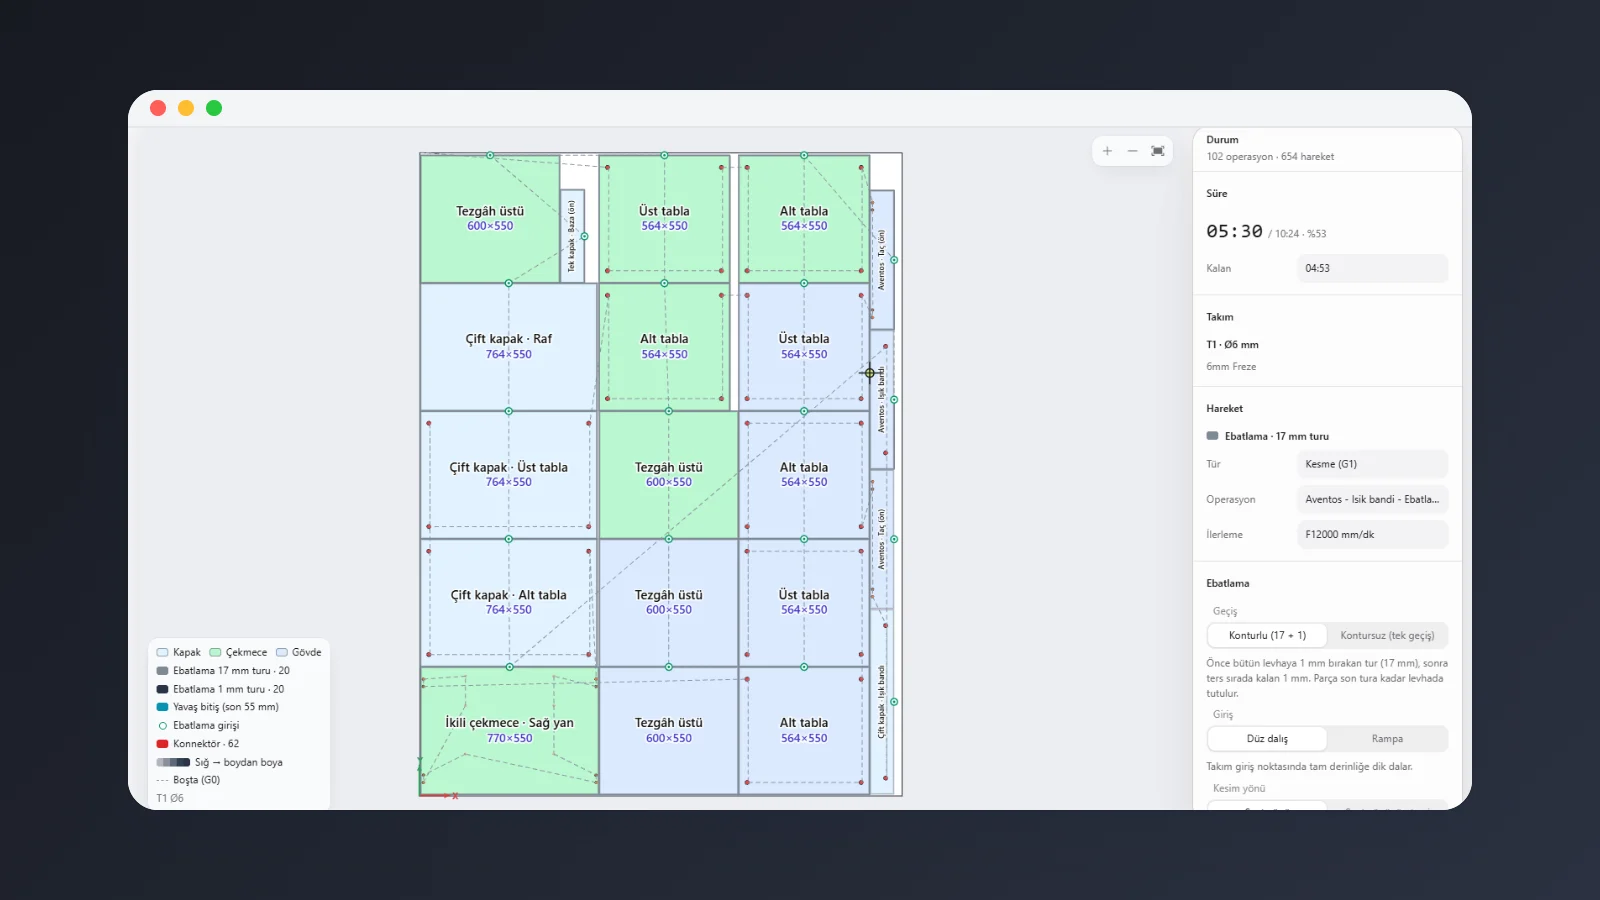Zoom out with the minus icon
The width and height of the screenshot is (1600, 900).
[1132, 151]
